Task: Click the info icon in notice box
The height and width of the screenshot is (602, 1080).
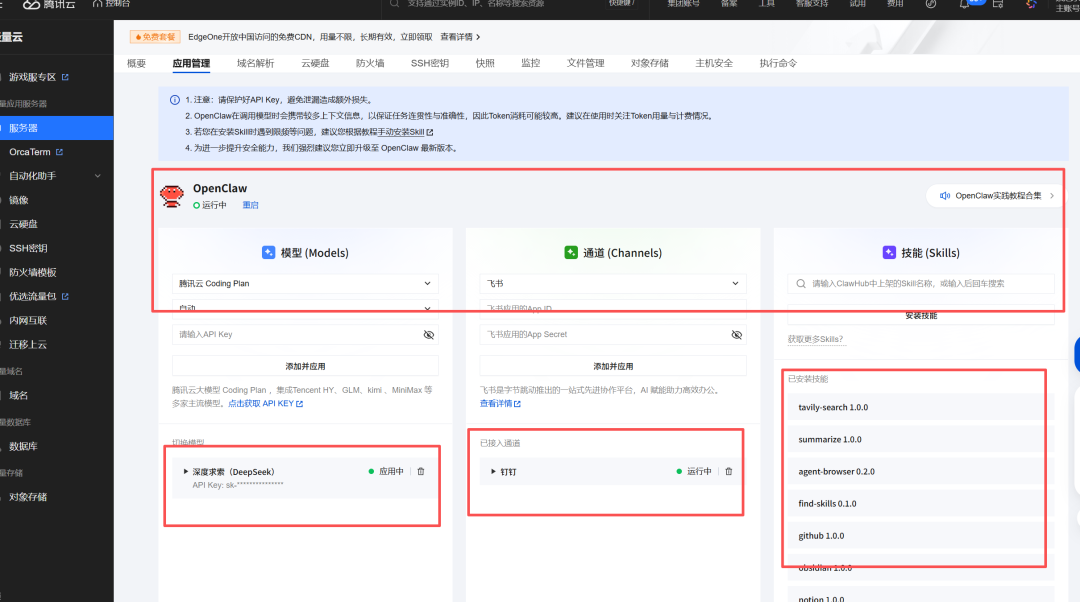Action: coord(175,100)
